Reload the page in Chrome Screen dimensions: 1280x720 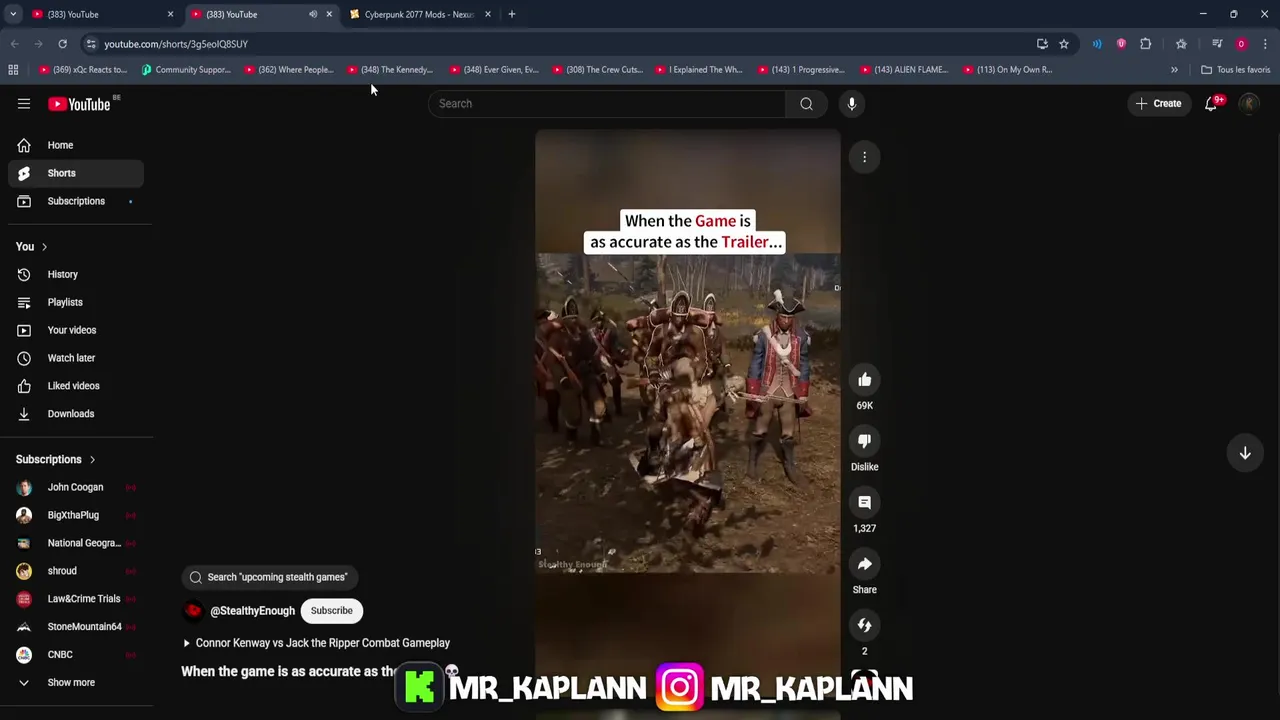(62, 44)
